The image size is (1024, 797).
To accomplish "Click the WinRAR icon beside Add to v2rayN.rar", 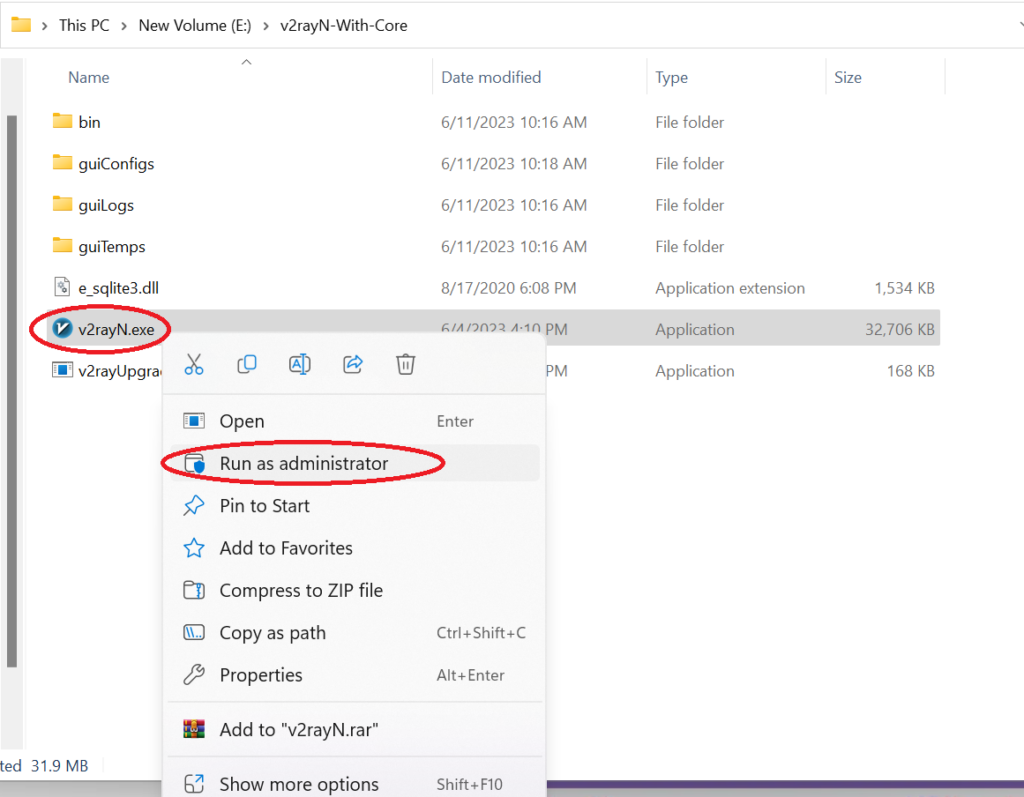I will (x=194, y=730).
